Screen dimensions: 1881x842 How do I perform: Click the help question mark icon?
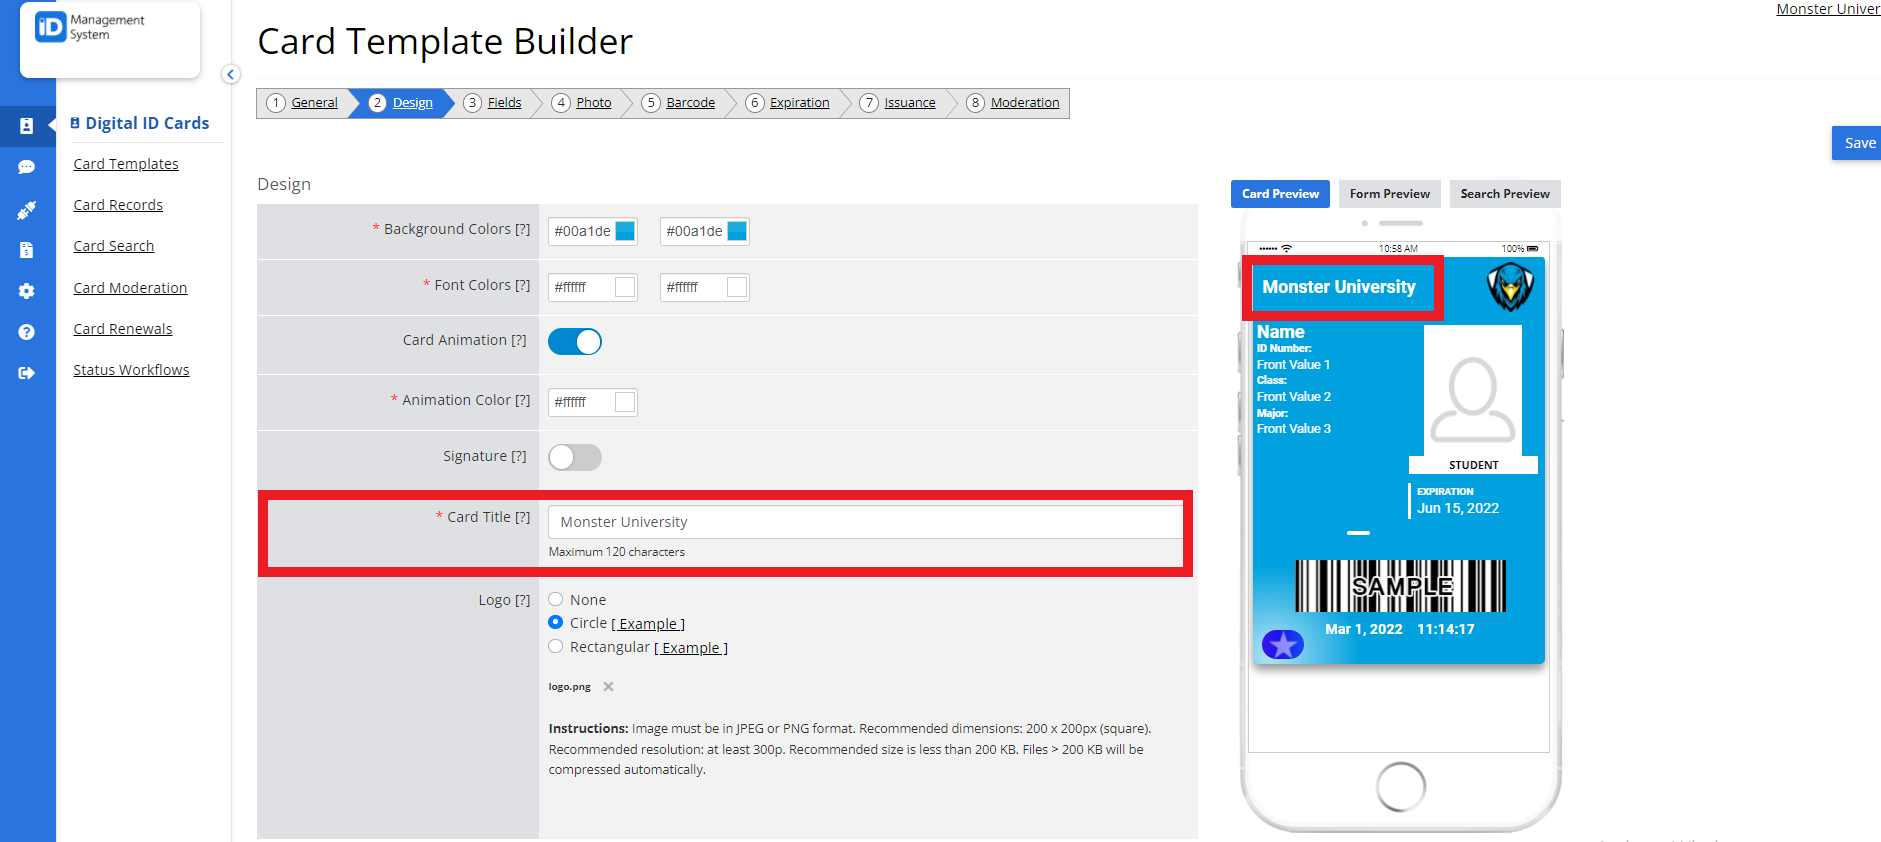click(27, 332)
